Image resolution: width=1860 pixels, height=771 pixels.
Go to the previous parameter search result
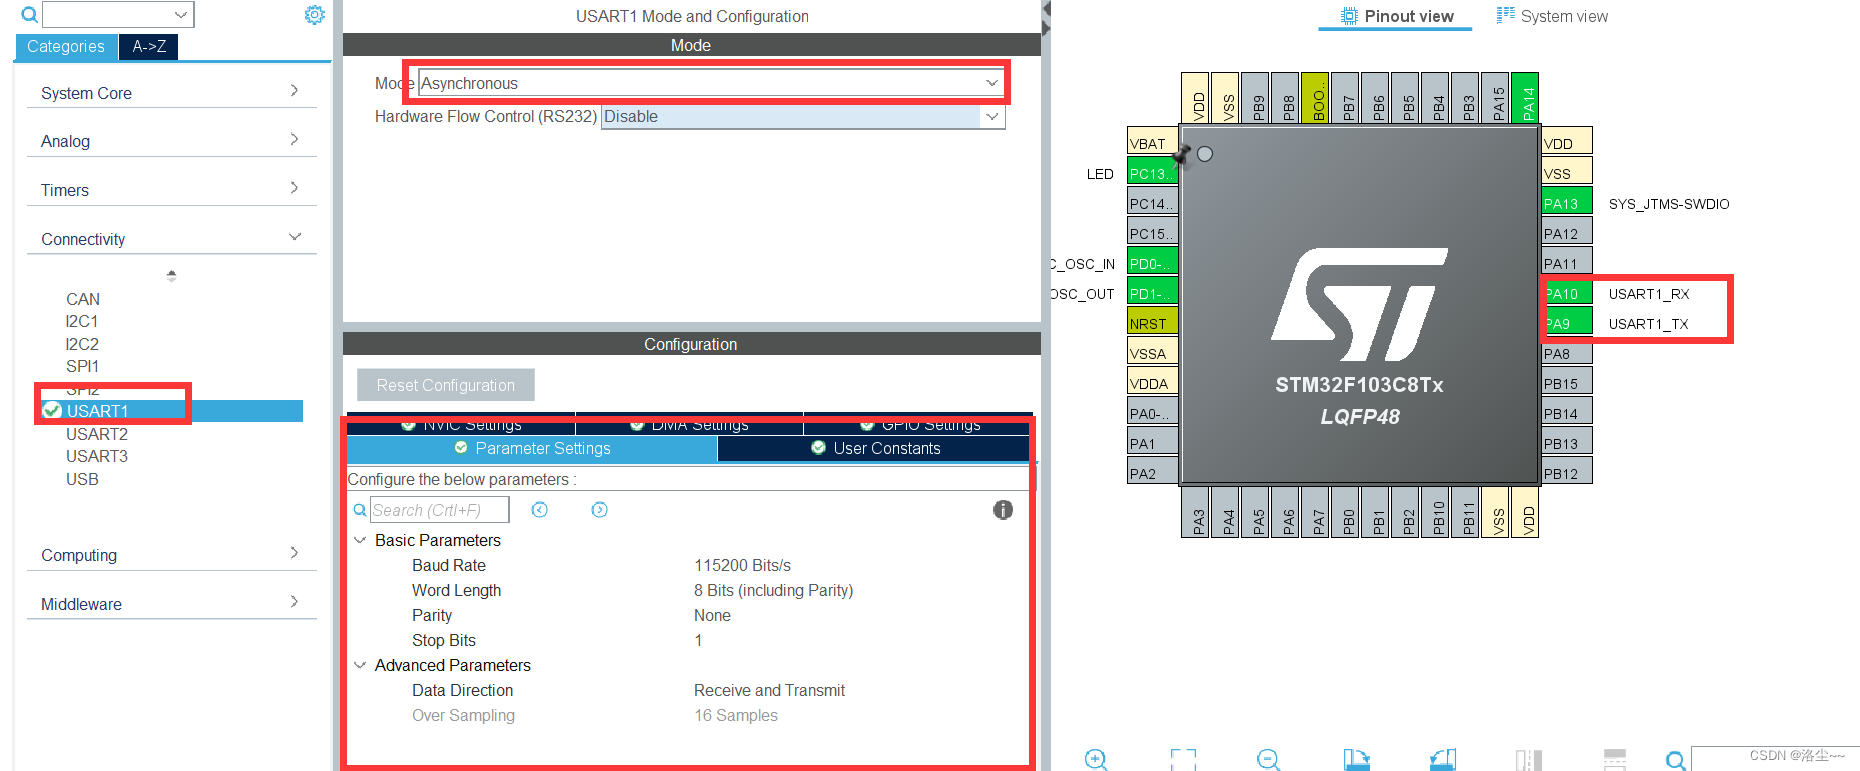(x=540, y=510)
